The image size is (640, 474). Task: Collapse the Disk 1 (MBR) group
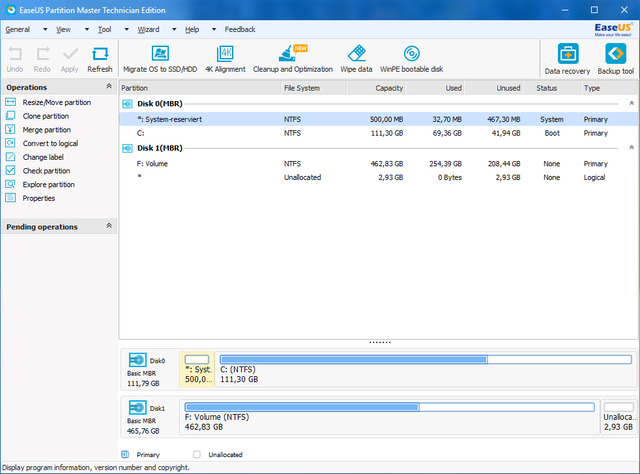click(631, 148)
